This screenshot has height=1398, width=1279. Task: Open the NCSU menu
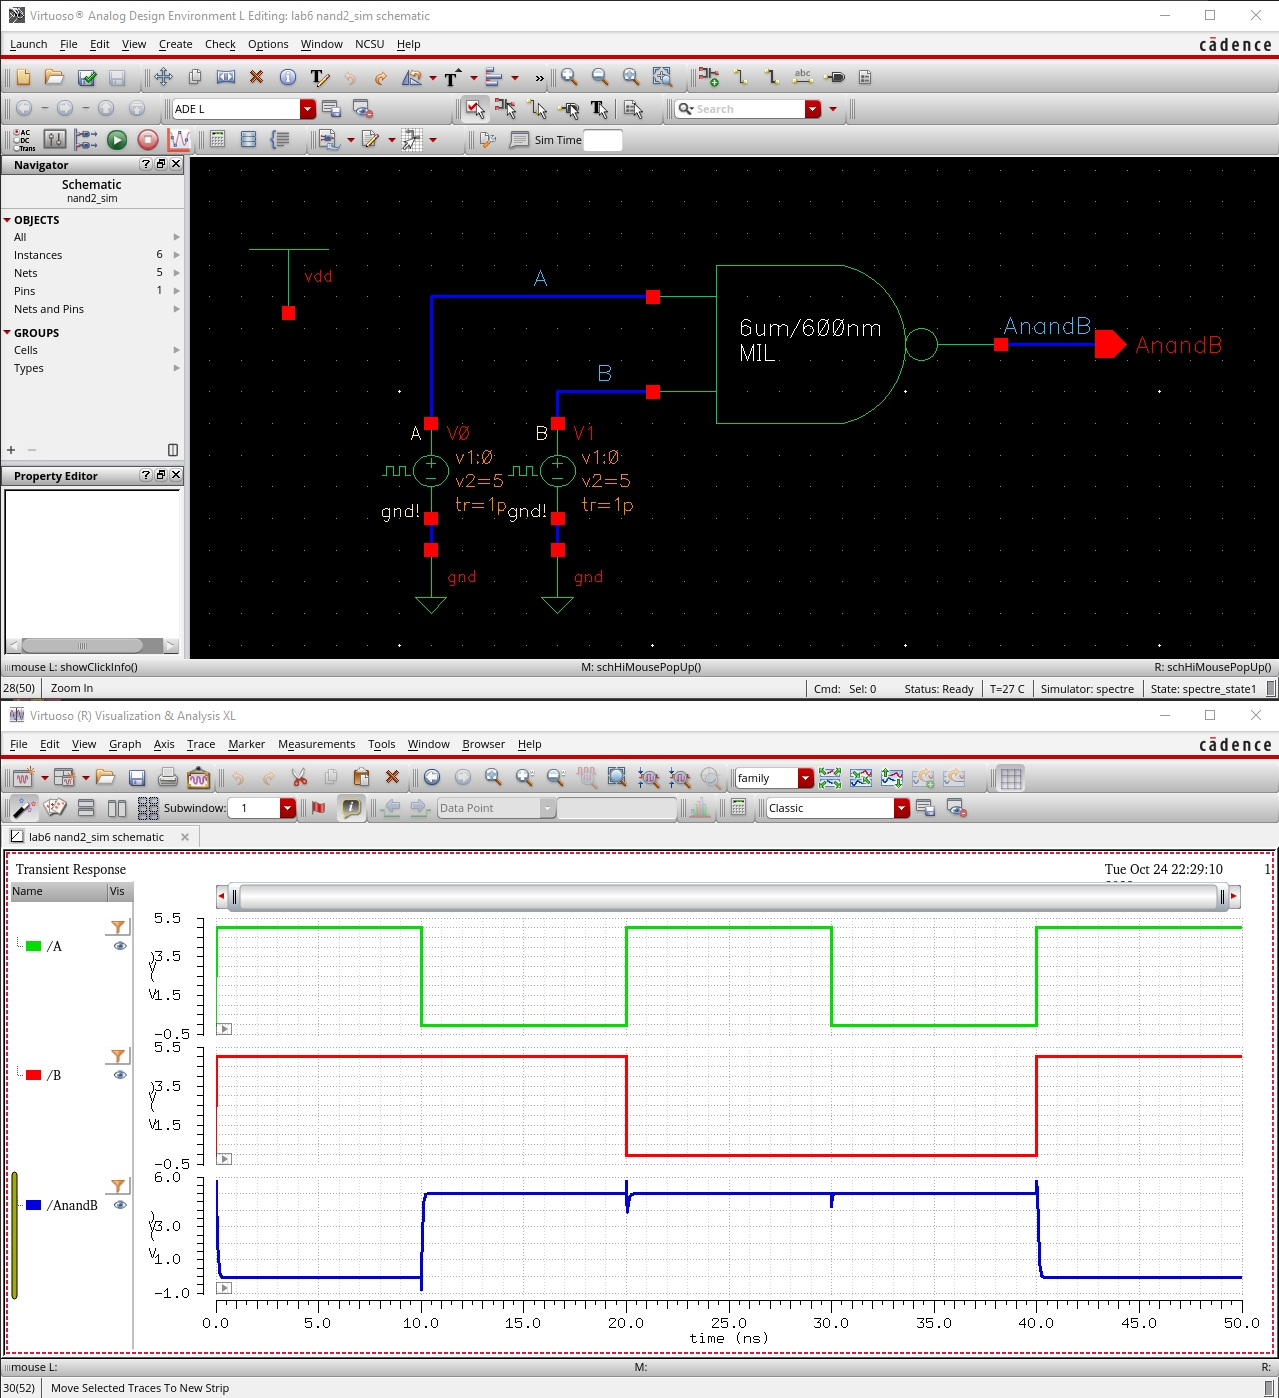click(x=369, y=44)
